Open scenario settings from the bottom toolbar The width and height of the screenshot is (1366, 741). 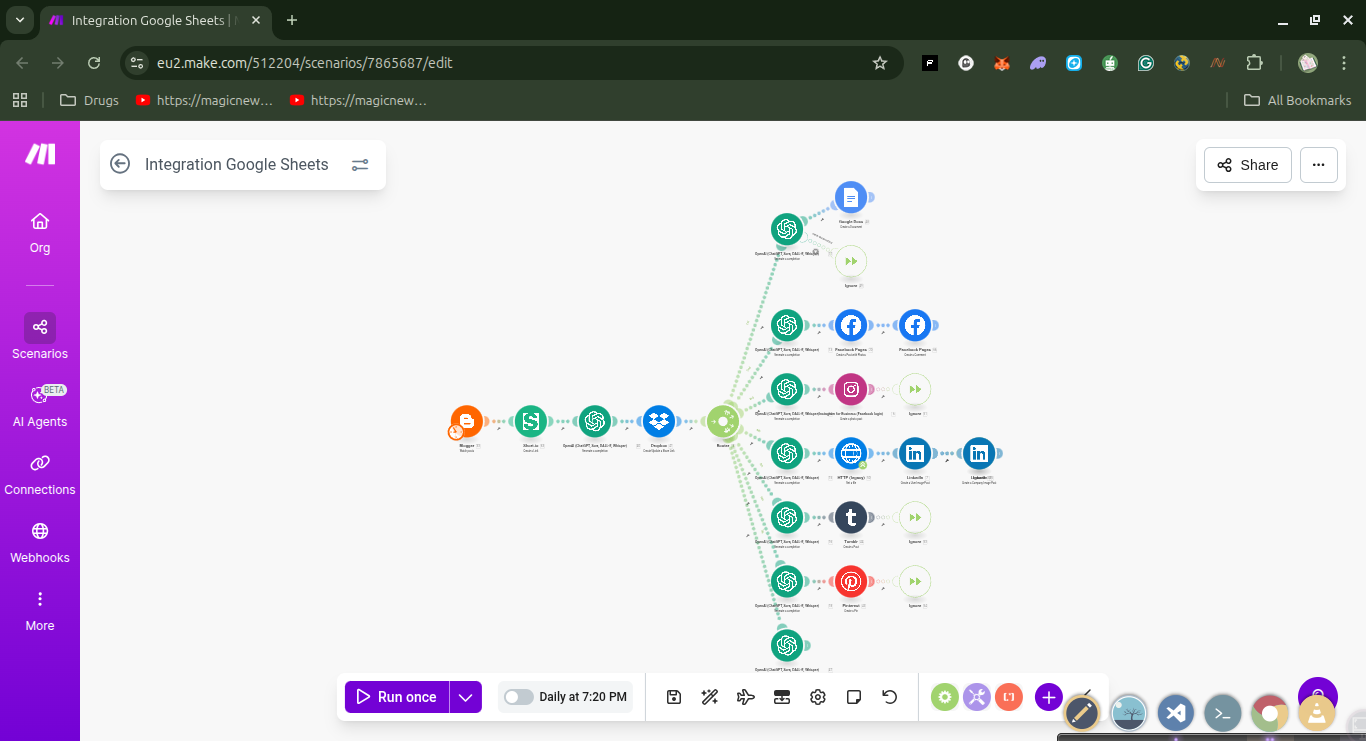tap(817, 697)
